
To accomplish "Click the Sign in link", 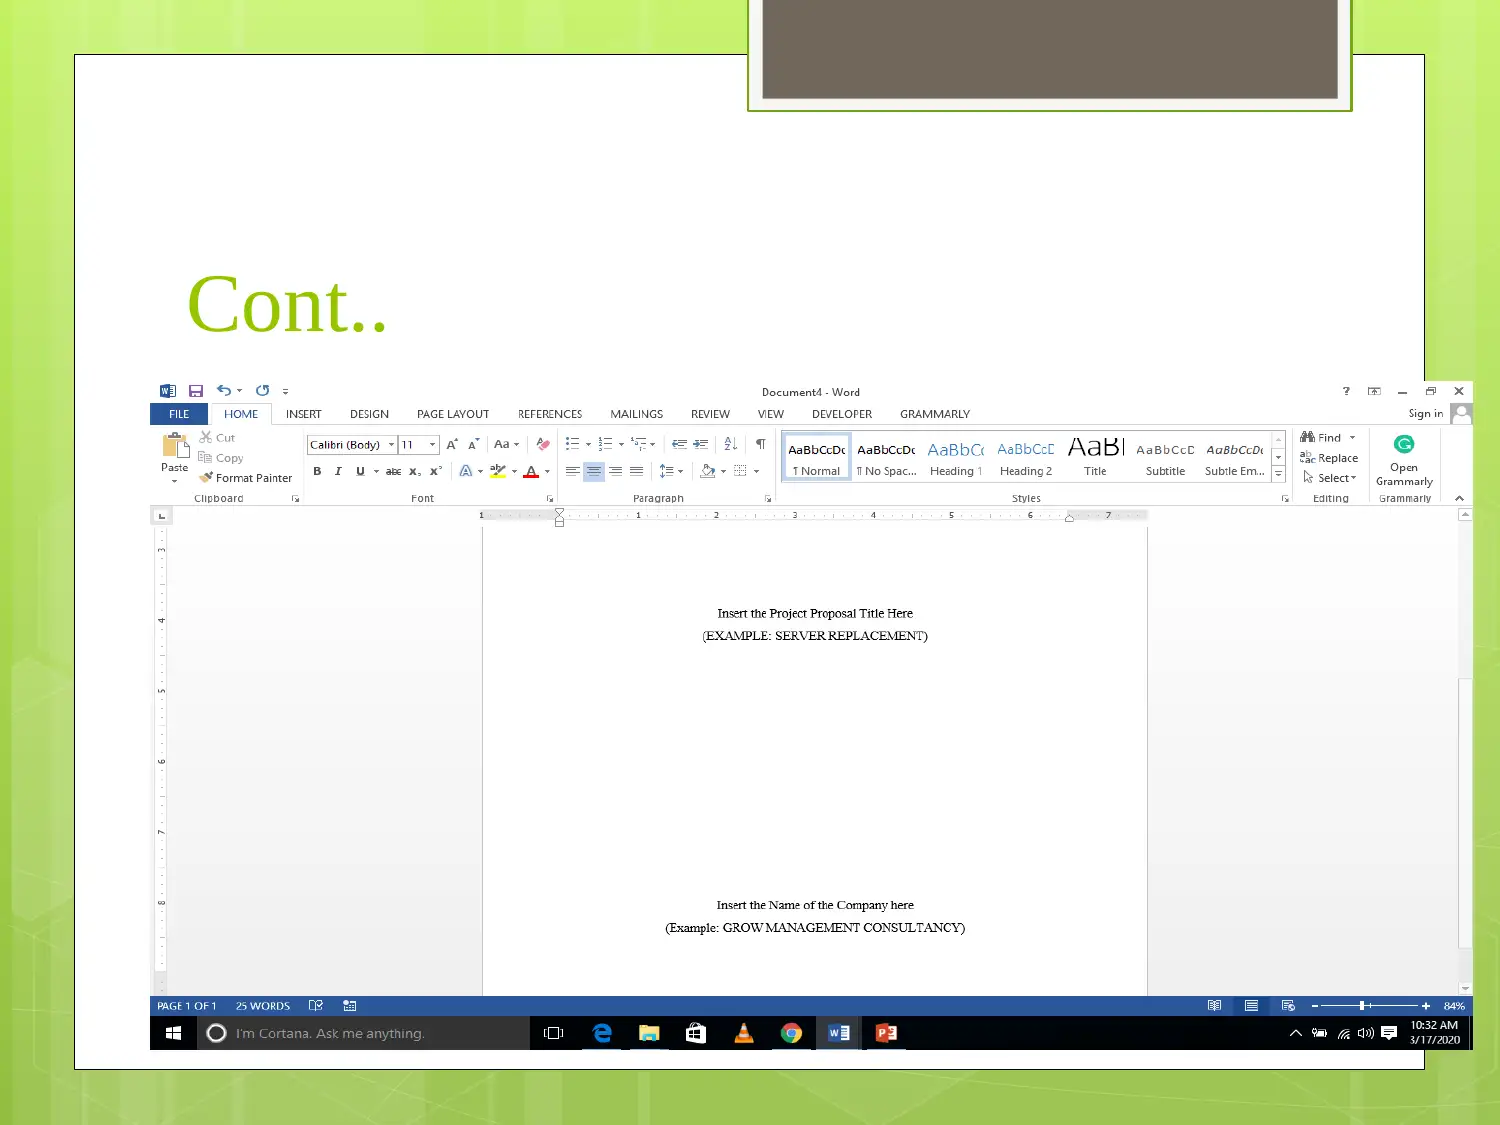I will pos(1425,414).
